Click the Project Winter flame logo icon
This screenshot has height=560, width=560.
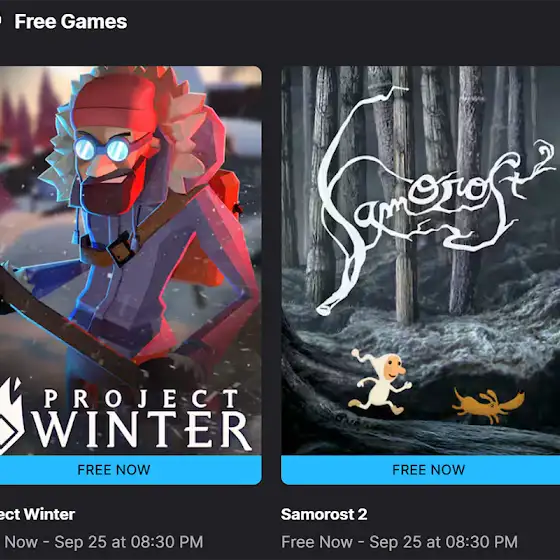(x=11, y=415)
